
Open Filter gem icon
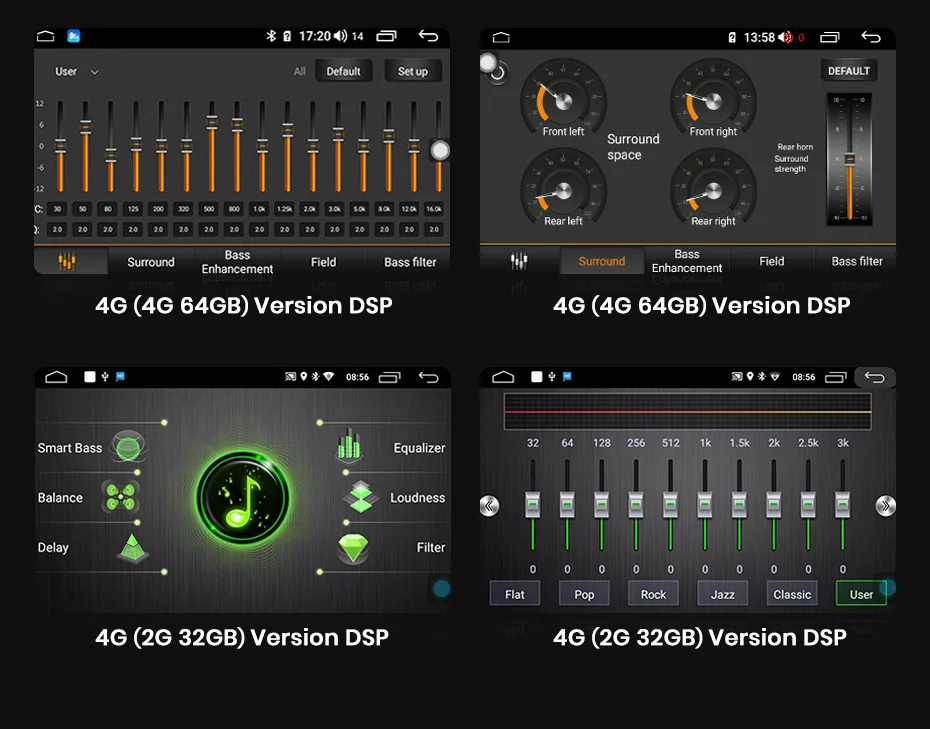click(x=353, y=547)
